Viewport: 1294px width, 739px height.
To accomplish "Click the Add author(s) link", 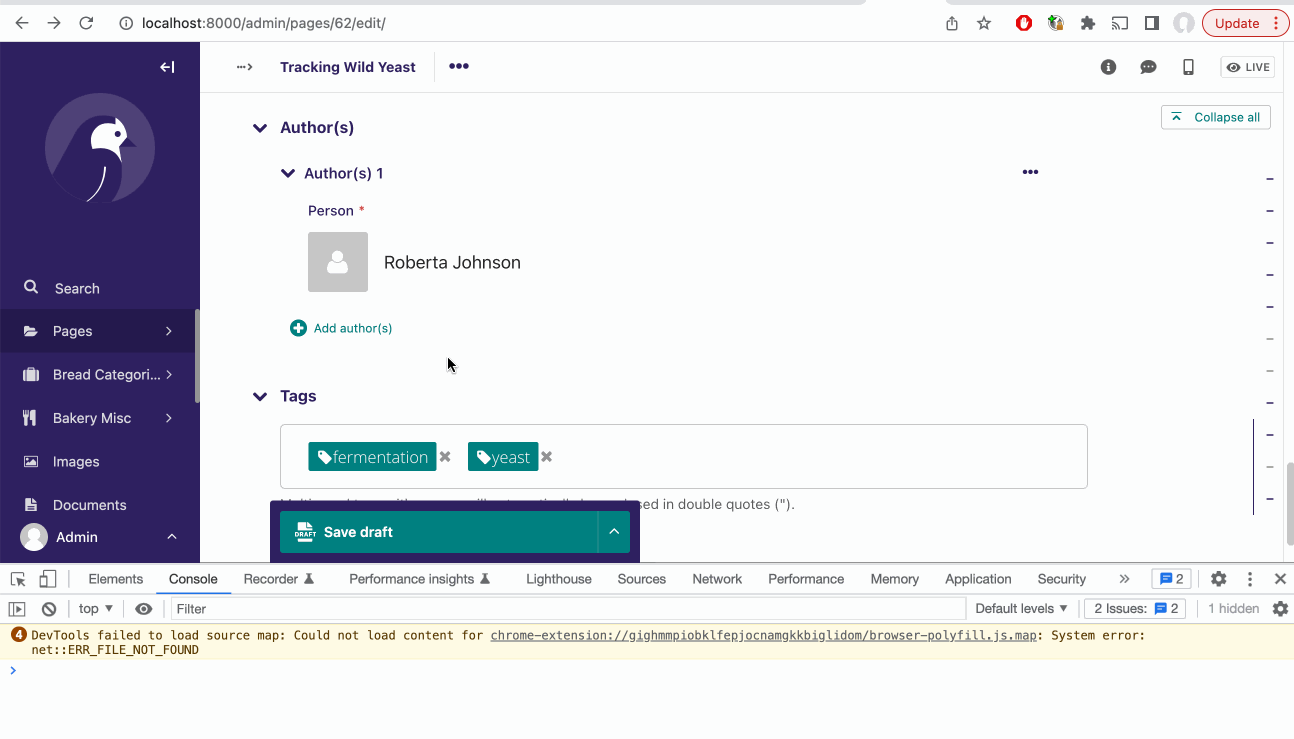I will point(341,327).
